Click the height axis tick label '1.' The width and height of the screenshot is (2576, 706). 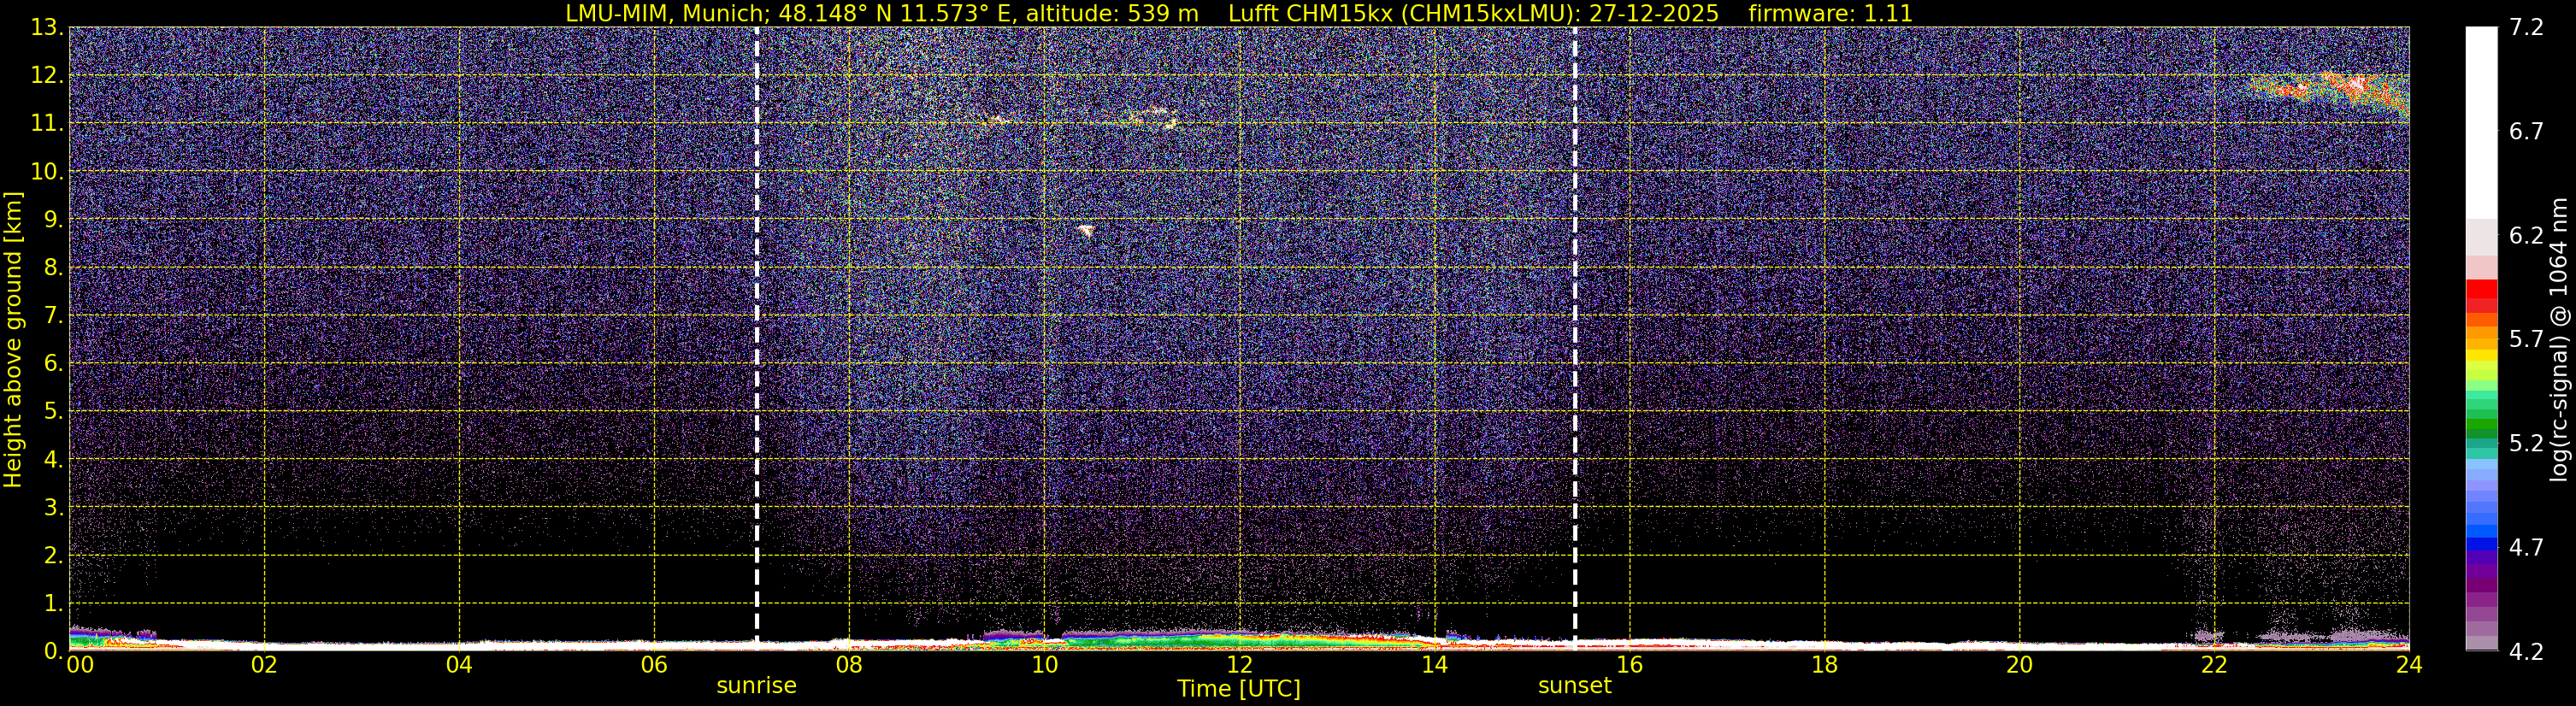coord(53,603)
